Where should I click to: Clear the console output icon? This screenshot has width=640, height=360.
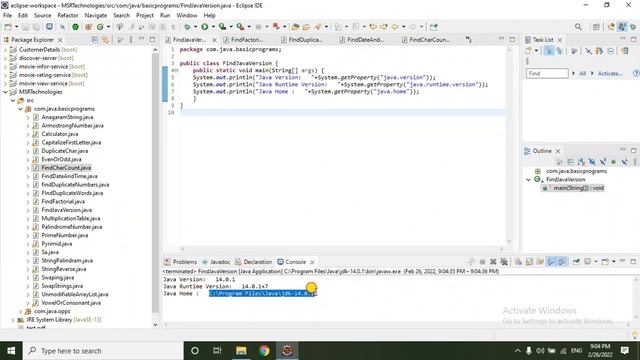pyautogui.click(x=518, y=262)
